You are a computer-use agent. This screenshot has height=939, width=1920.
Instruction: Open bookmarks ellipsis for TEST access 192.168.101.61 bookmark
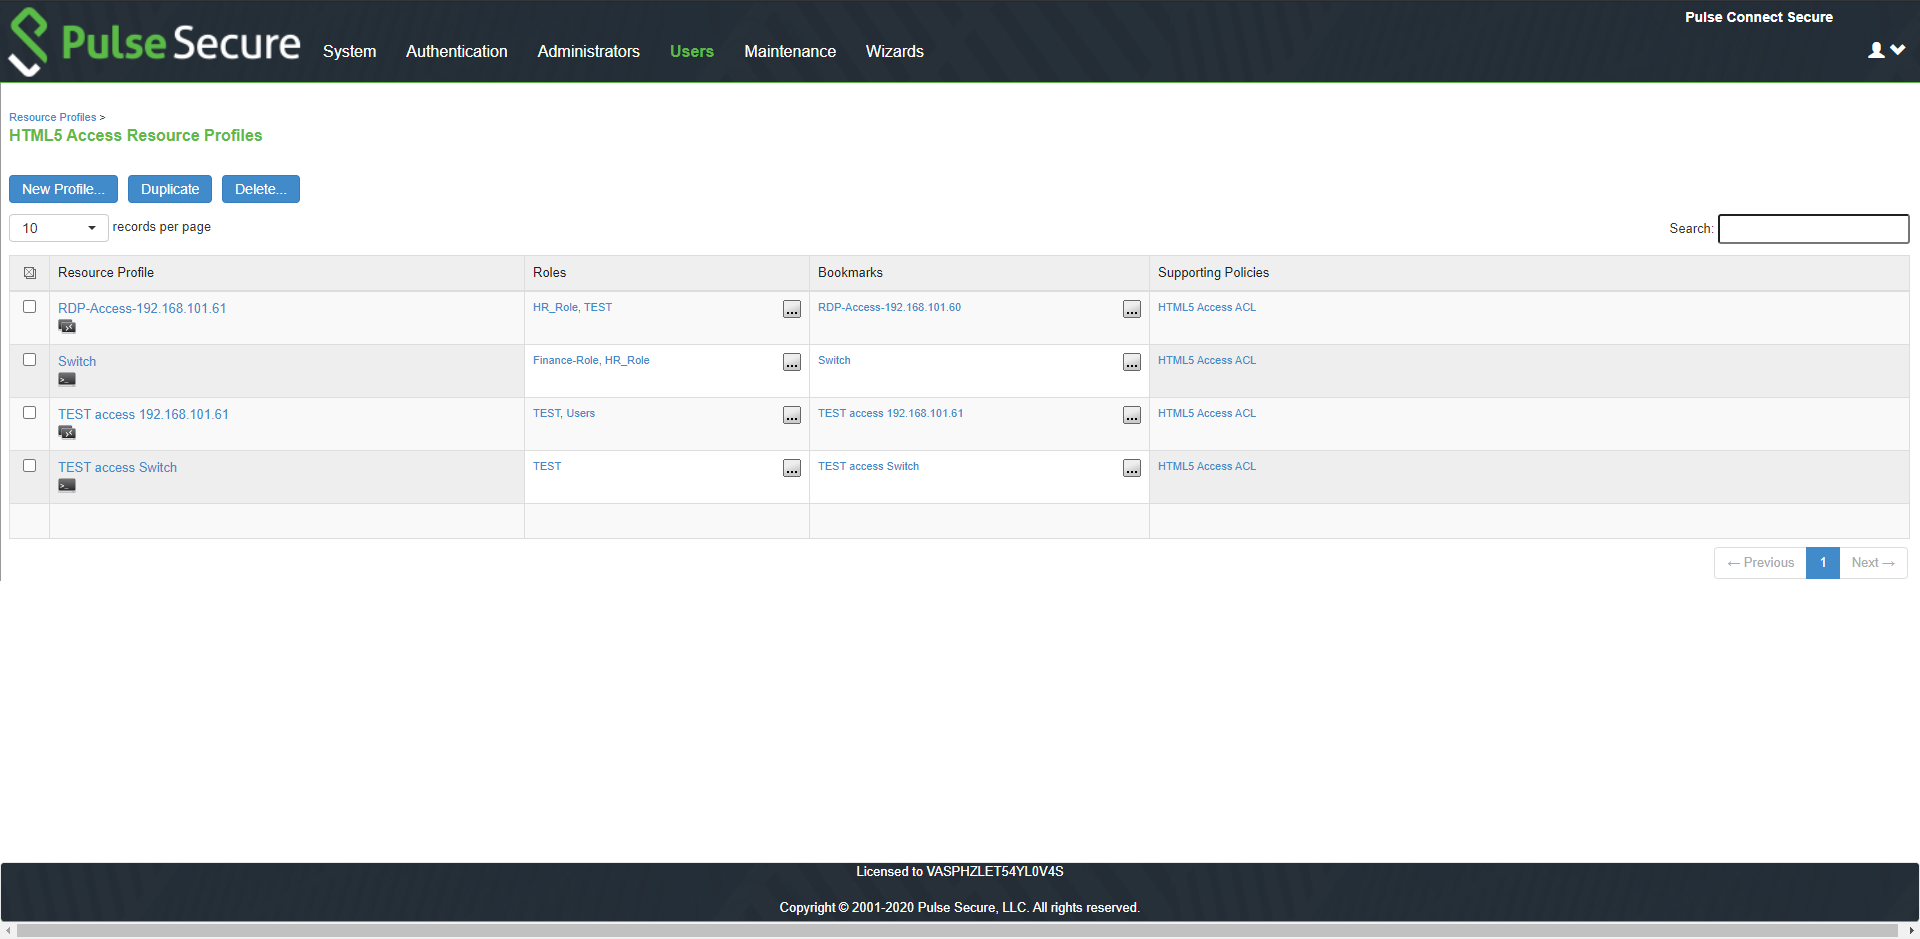[x=1132, y=416]
